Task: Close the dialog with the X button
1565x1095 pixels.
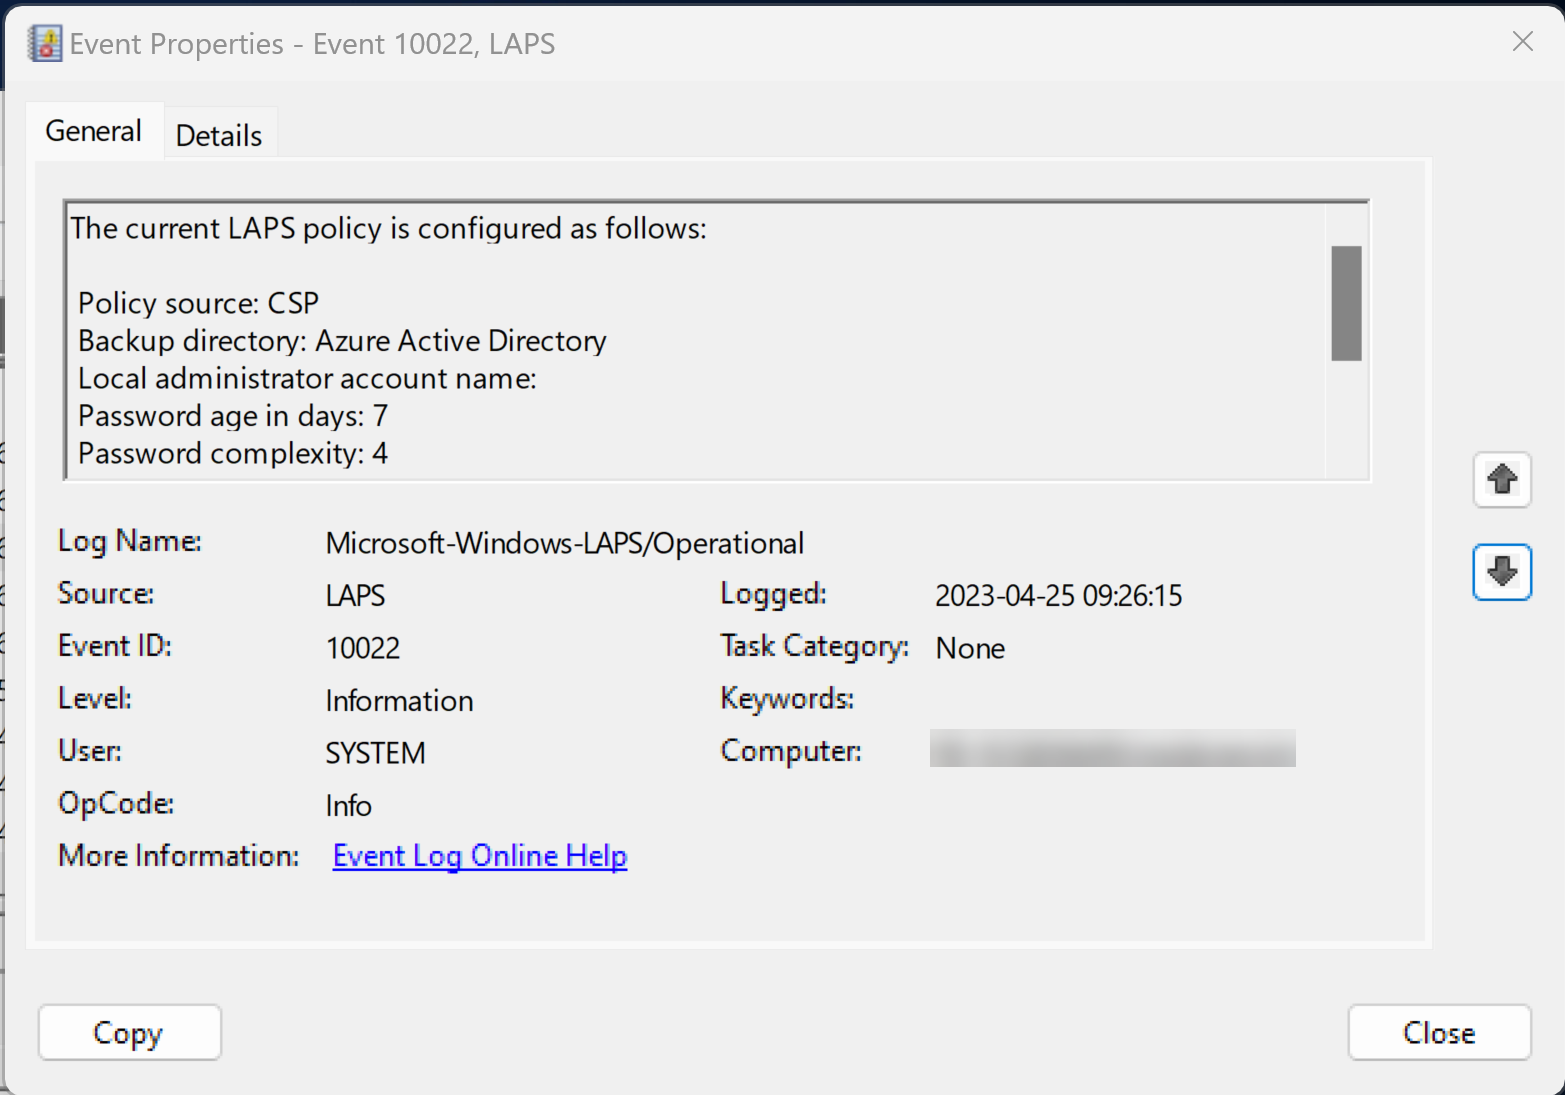Action: [x=1522, y=42]
